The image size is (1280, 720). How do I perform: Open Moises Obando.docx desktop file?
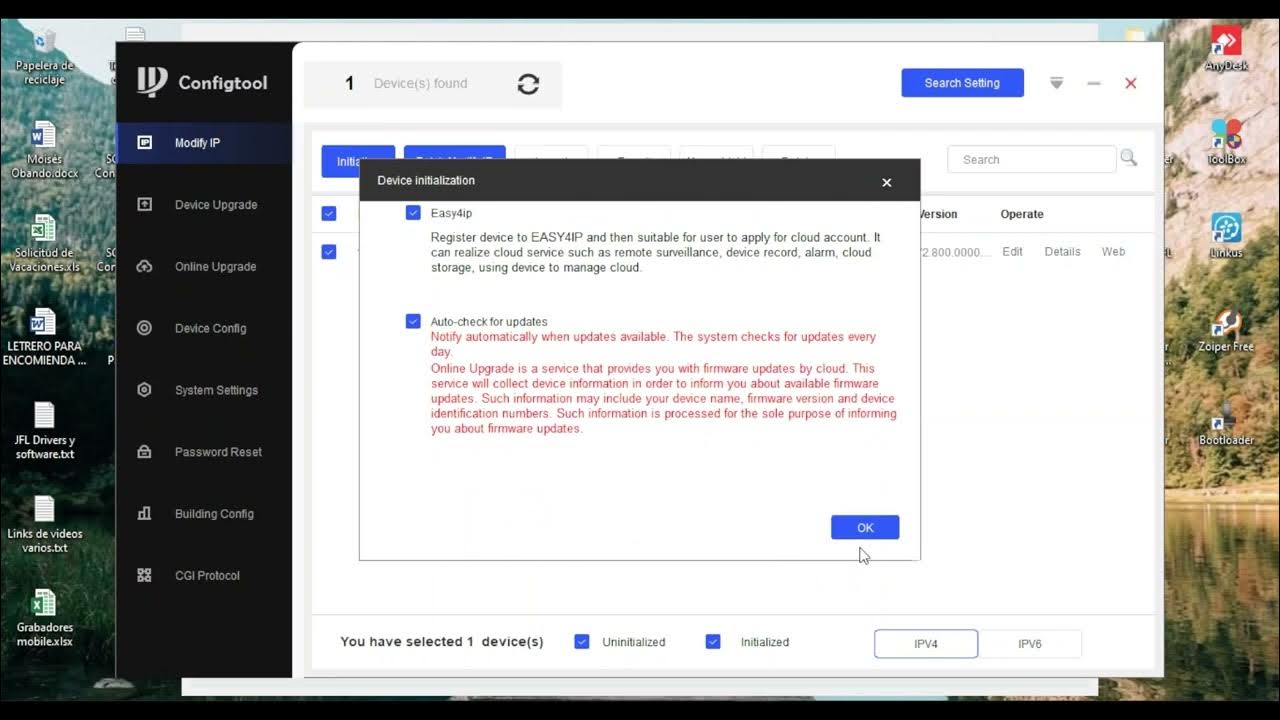click(x=43, y=150)
